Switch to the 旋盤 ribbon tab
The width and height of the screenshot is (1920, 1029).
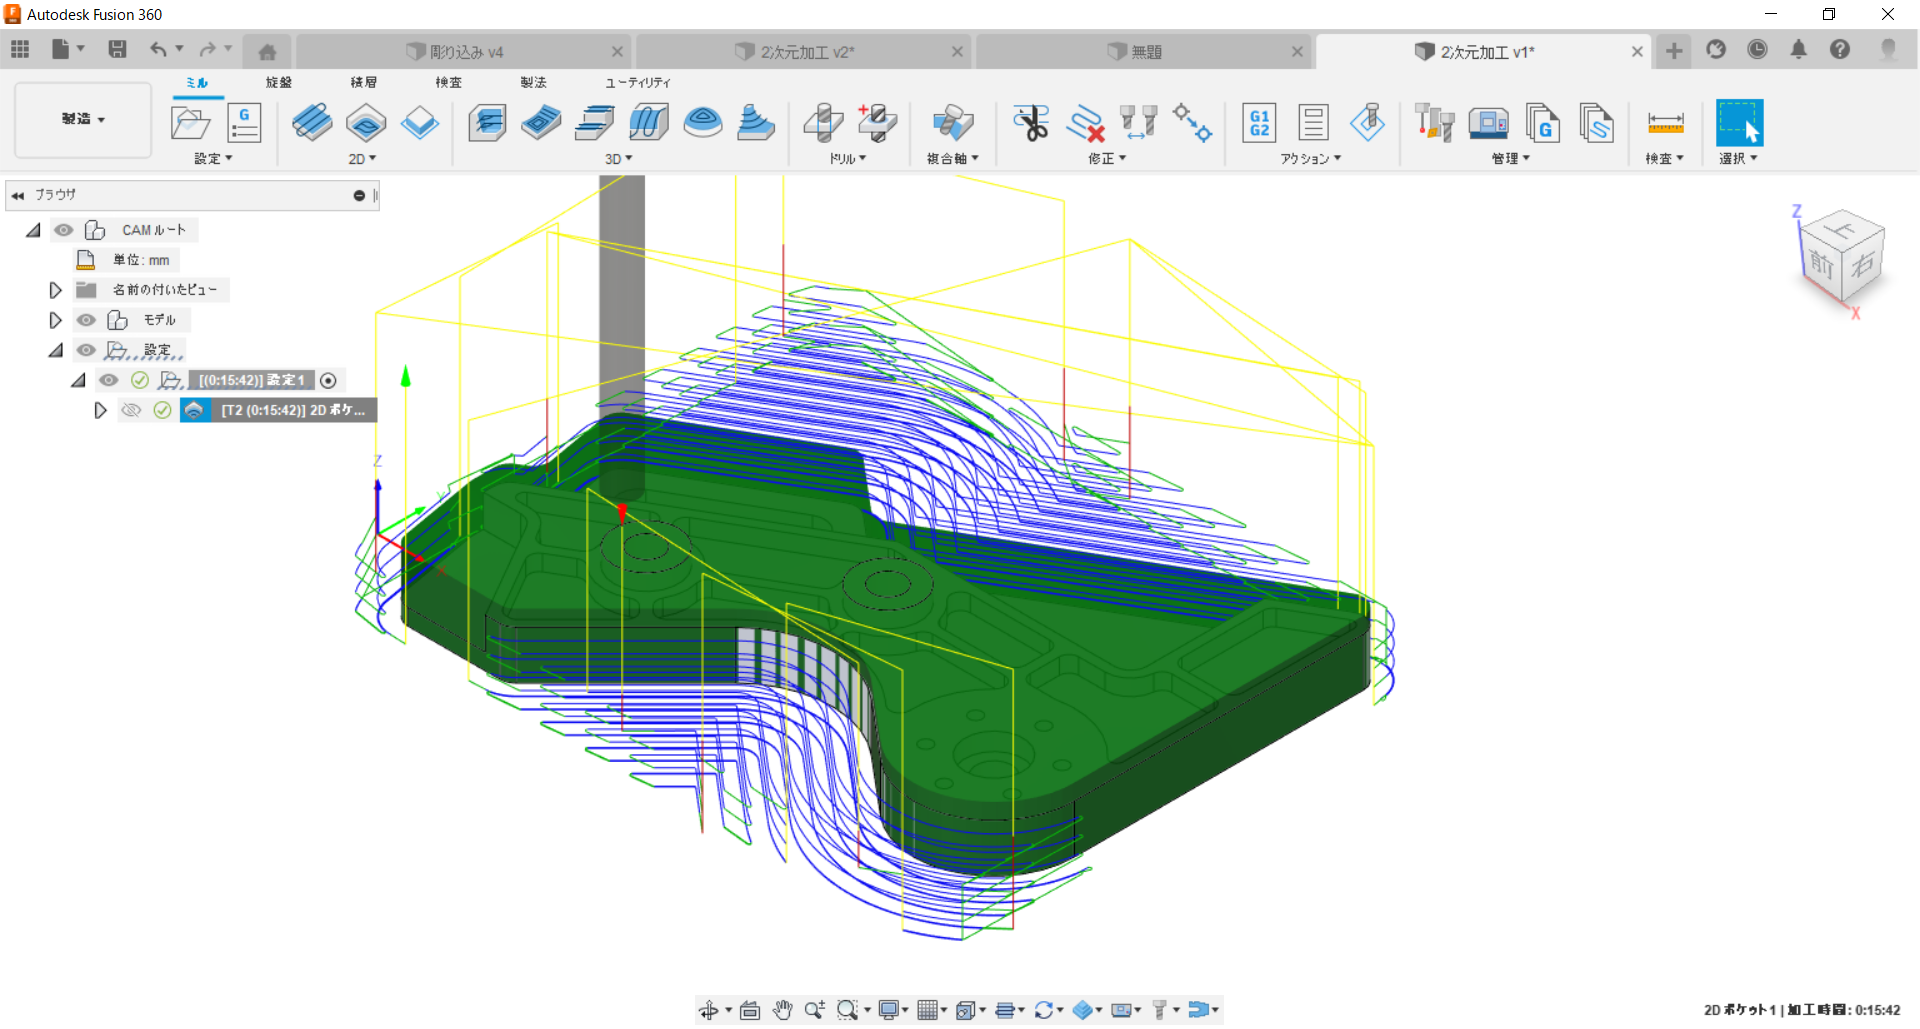pos(279,82)
